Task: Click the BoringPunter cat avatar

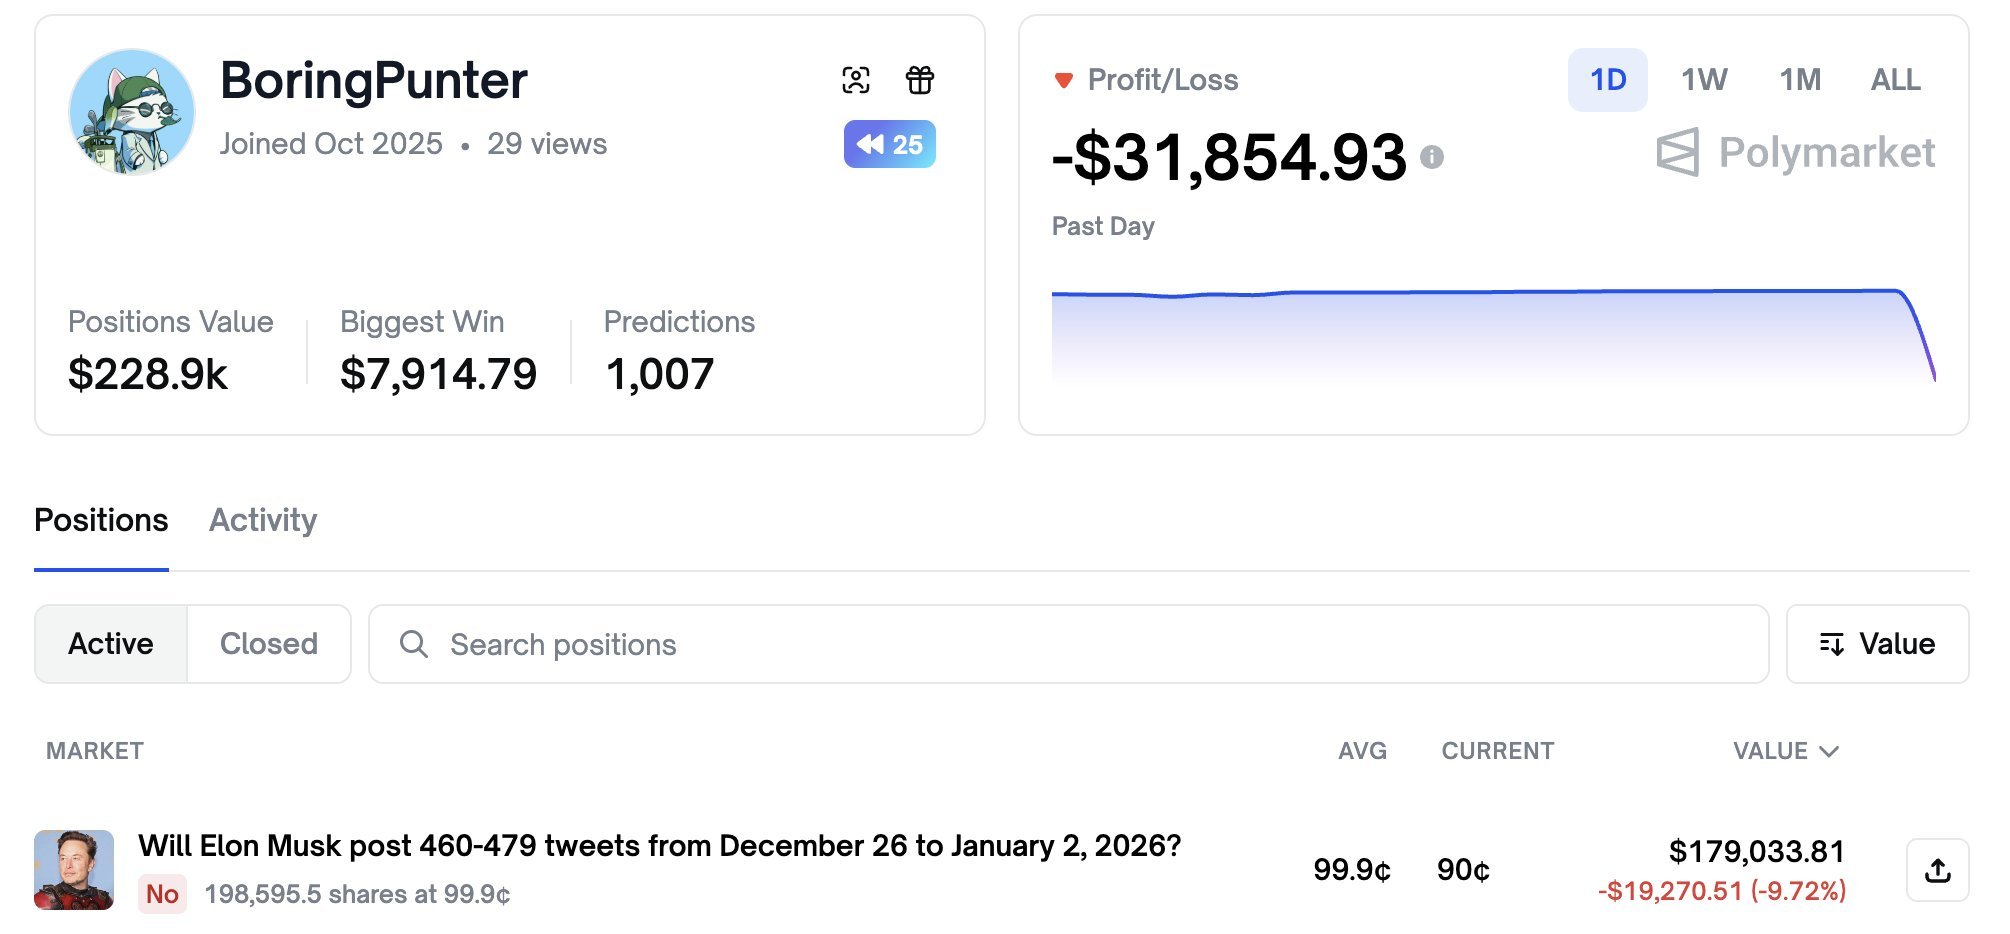Action: (x=131, y=112)
